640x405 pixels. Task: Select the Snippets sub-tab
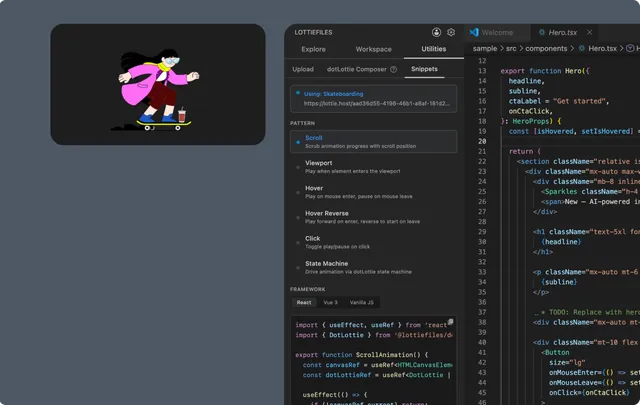click(x=424, y=69)
